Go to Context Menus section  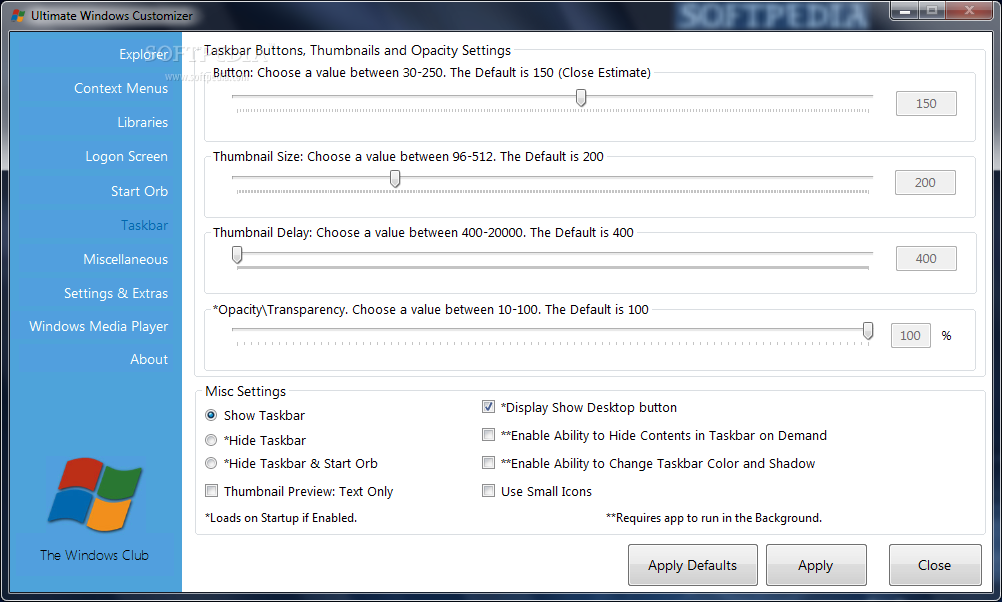(121, 88)
